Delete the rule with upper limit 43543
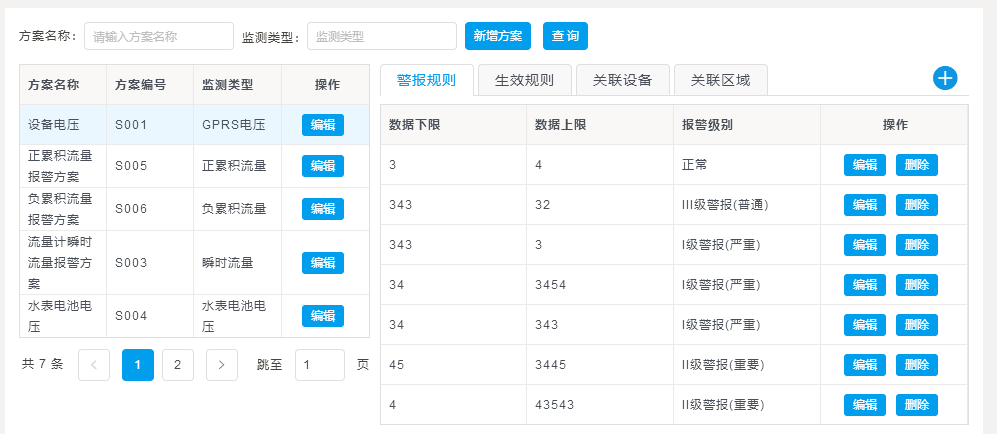The image size is (997, 434). click(x=916, y=405)
